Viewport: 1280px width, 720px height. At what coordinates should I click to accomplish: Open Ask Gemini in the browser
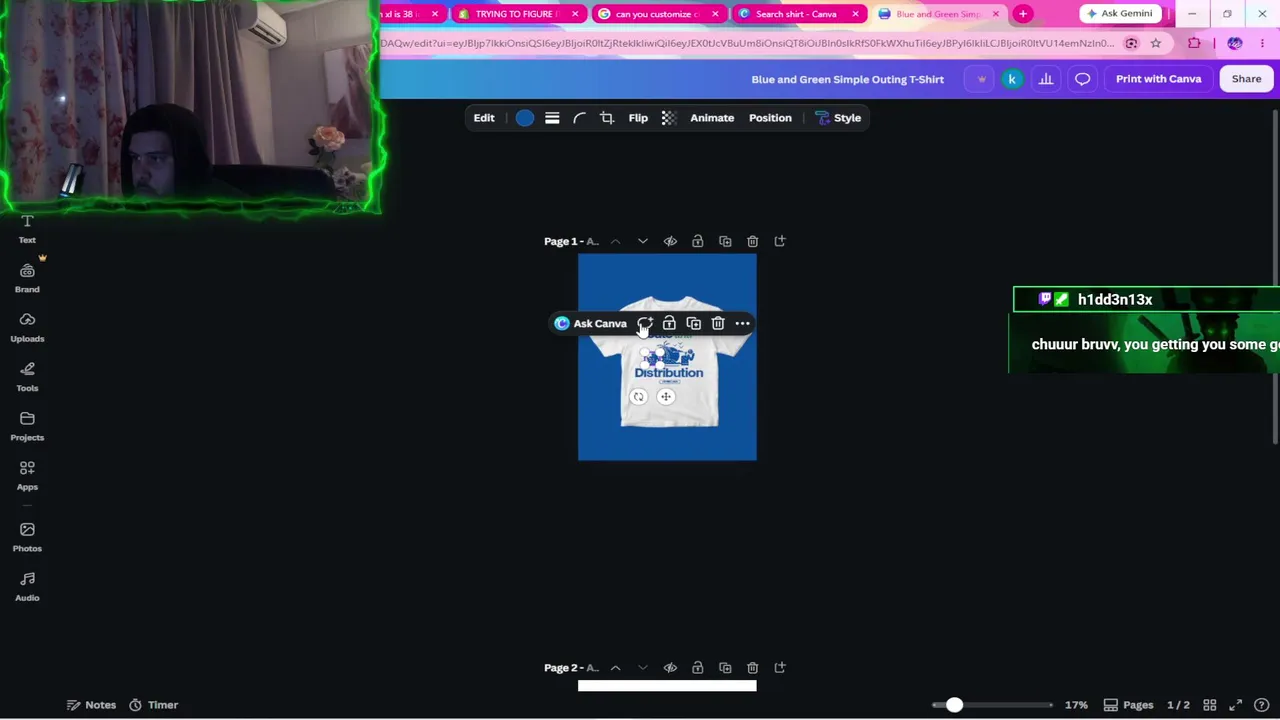1120,14
